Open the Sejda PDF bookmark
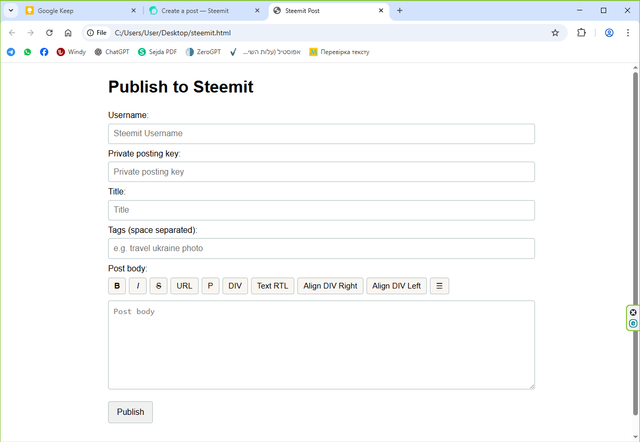This screenshot has height=442, width=640. click(x=158, y=52)
